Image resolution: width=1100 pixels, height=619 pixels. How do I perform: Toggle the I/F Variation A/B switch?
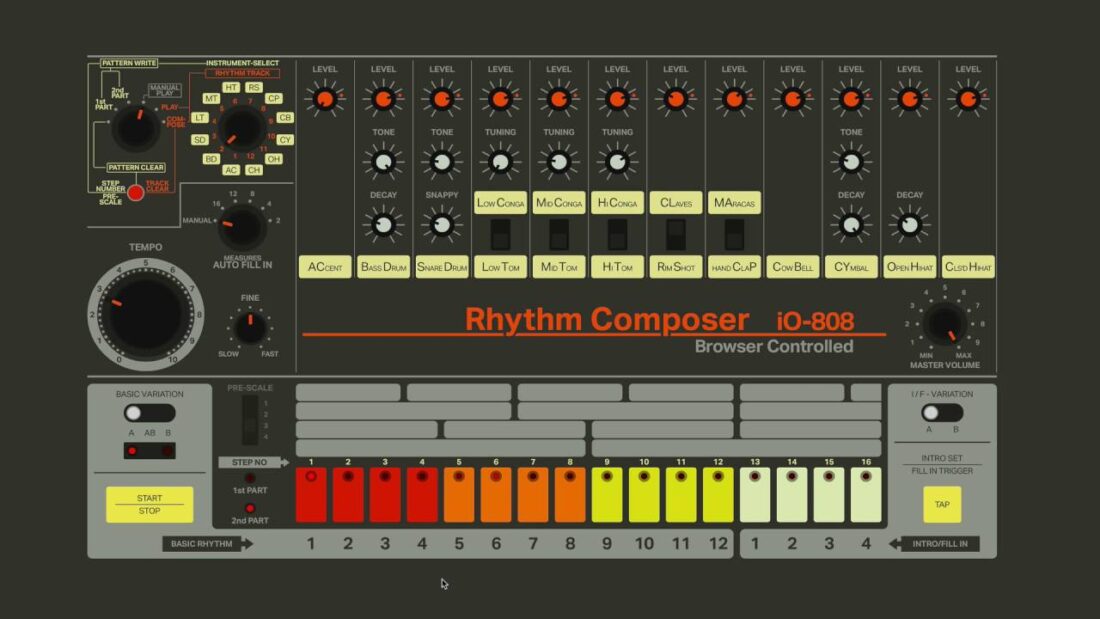coord(942,413)
